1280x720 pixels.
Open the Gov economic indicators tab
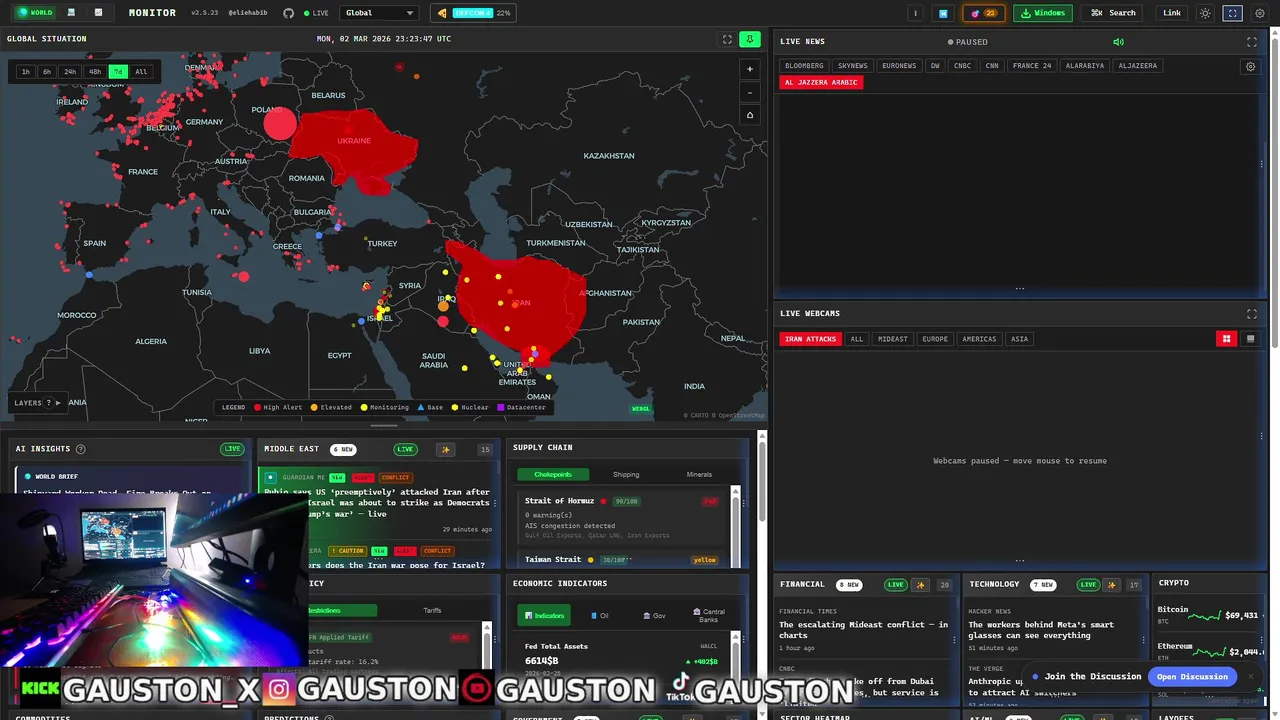(x=654, y=616)
